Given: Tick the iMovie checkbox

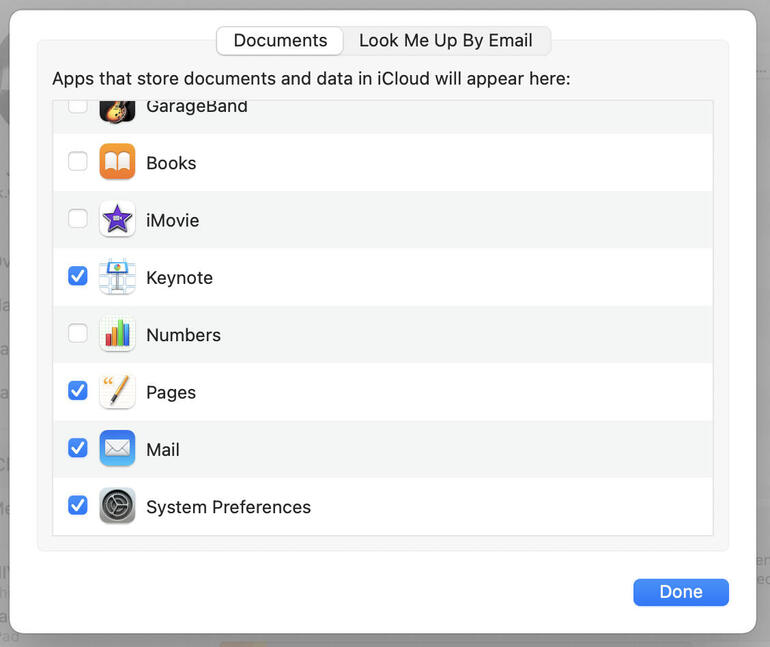Looking at the screenshot, I should 78,218.
